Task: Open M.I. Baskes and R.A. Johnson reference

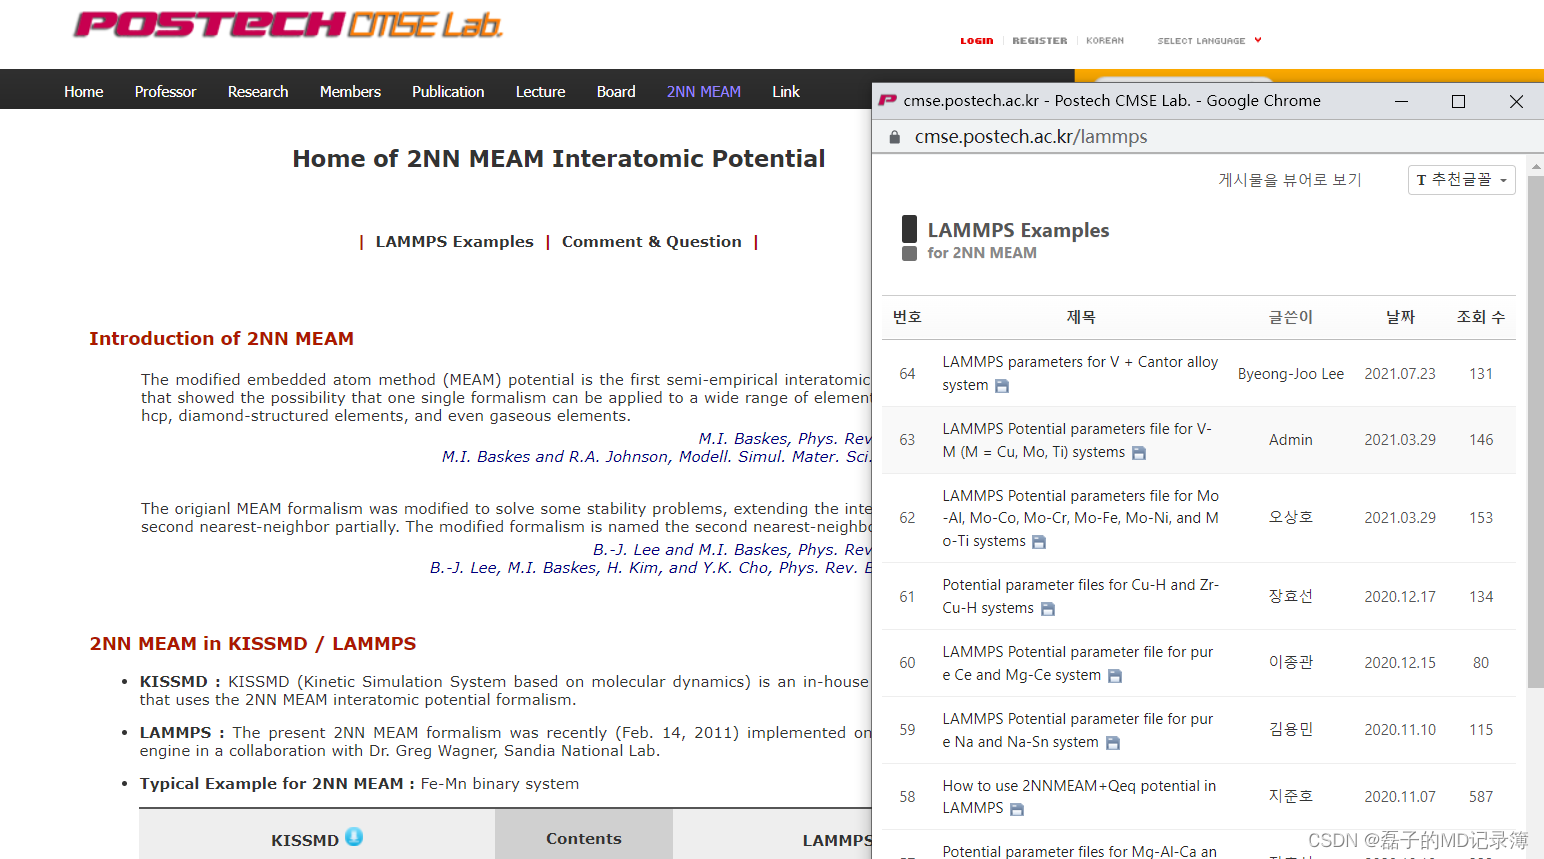Action: [656, 457]
